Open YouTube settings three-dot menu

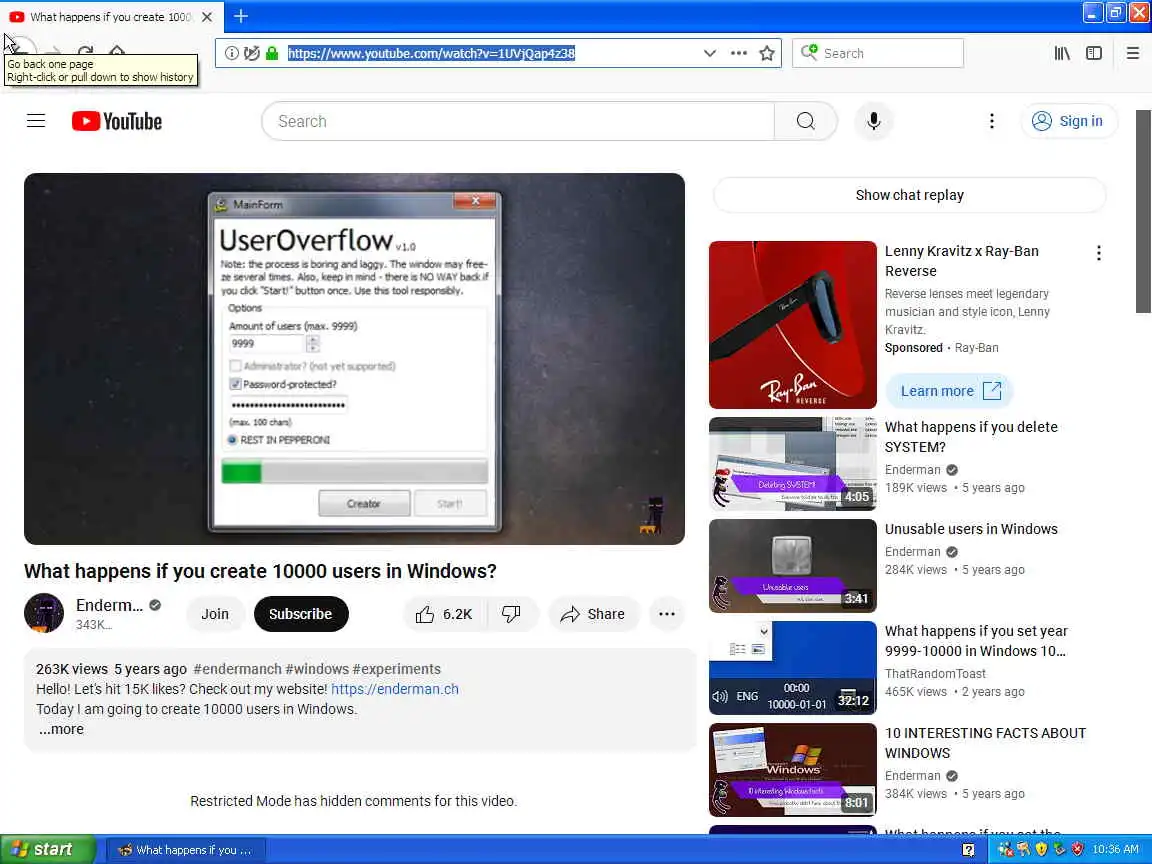992,121
